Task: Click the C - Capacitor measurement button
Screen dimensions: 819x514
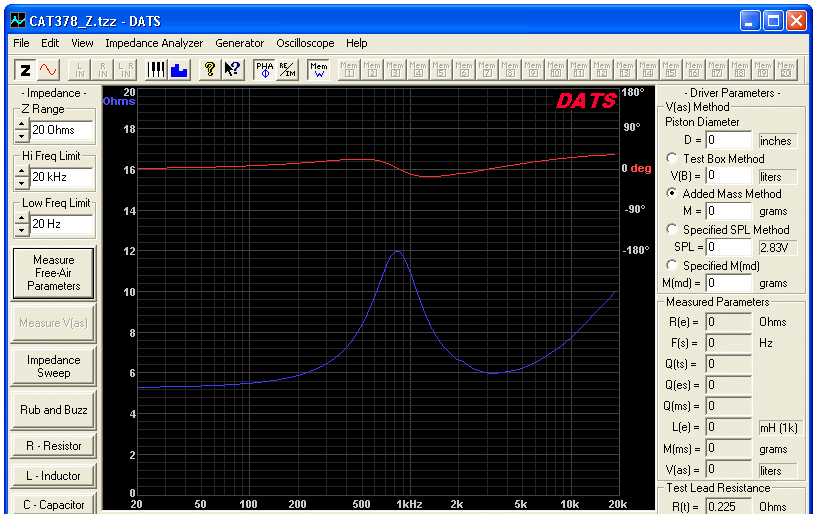Action: coord(54,505)
